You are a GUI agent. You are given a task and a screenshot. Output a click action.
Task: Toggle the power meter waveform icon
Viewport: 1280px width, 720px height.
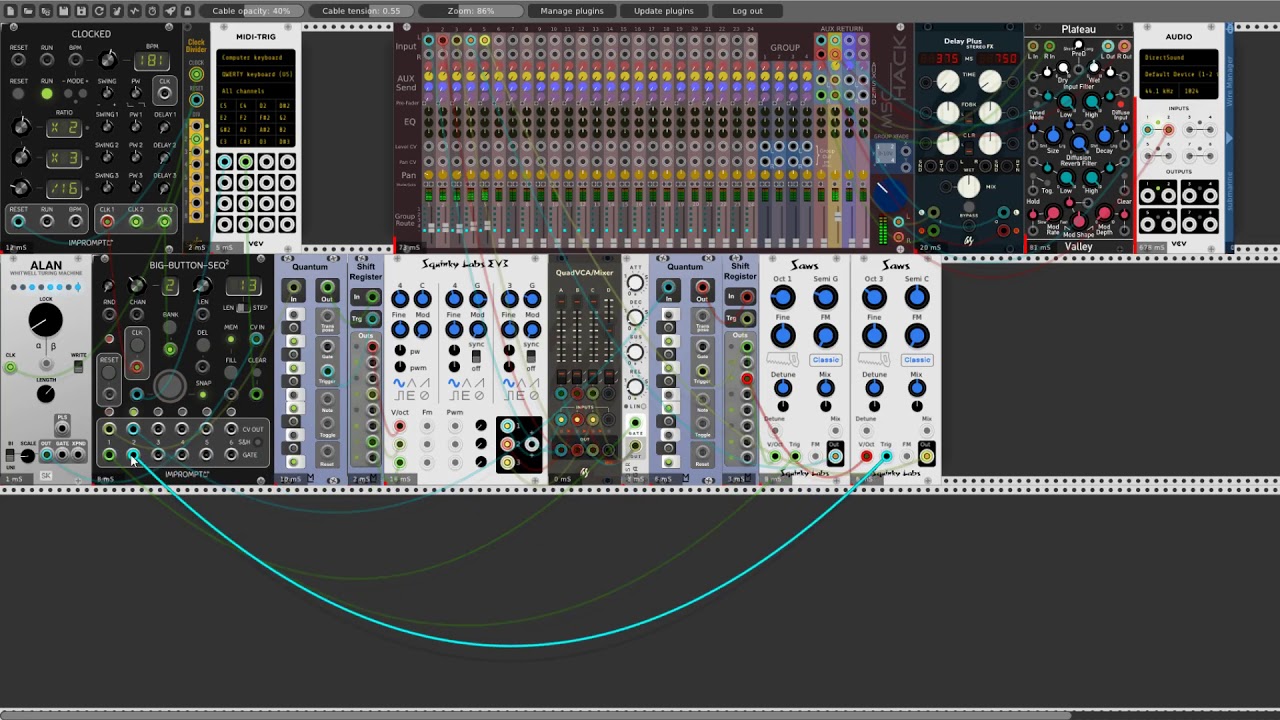[134, 11]
